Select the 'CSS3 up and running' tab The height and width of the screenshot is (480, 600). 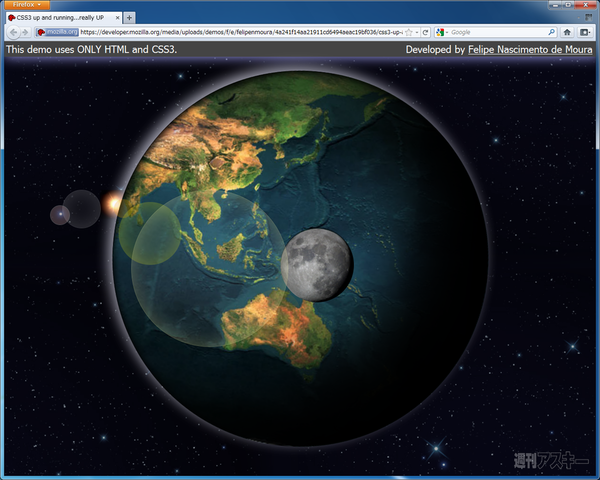point(64,18)
